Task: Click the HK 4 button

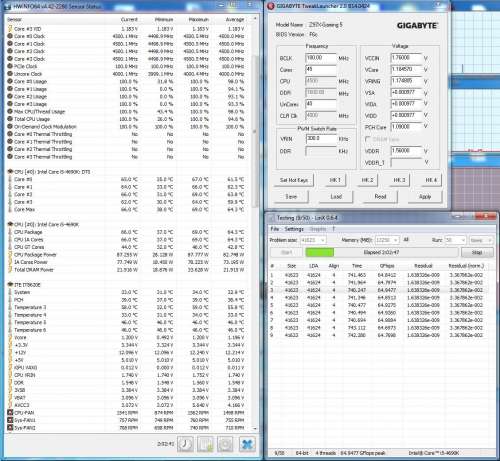Action: tap(431, 180)
